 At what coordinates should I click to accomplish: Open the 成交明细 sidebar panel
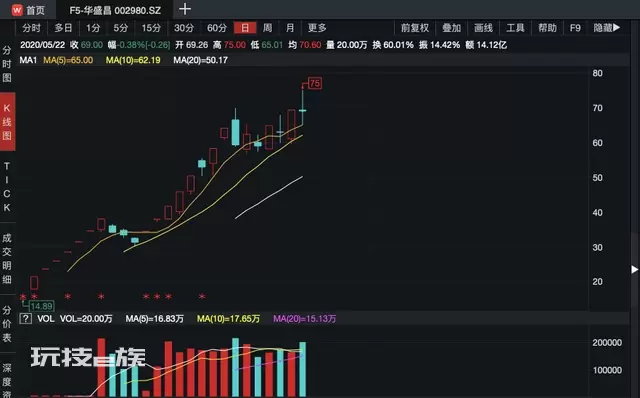[7, 258]
